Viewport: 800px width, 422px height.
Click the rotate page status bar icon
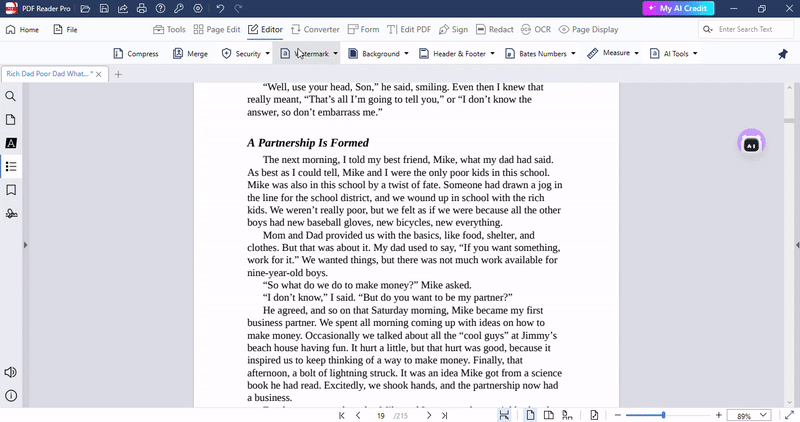coord(594,415)
